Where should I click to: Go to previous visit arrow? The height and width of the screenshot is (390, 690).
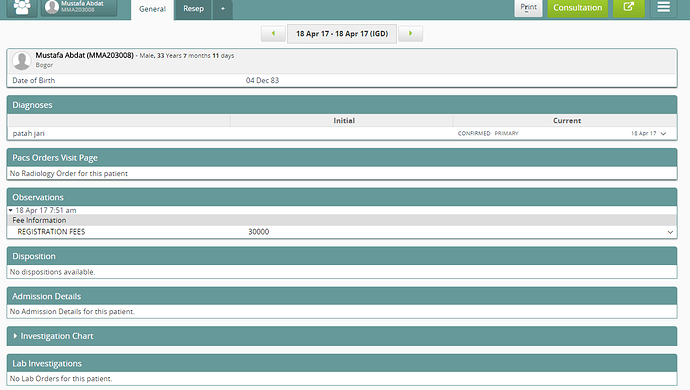(x=273, y=33)
